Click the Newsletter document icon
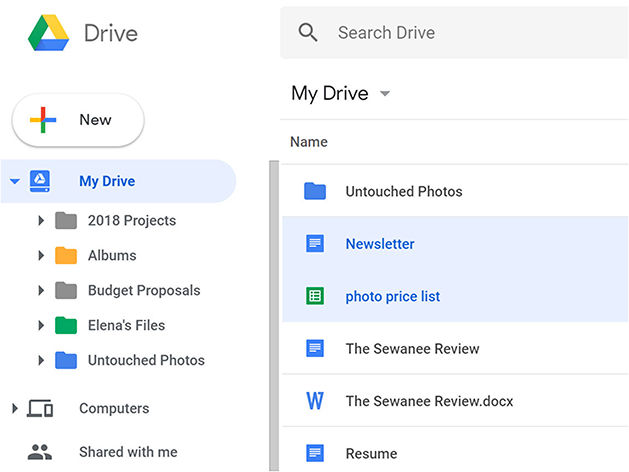 [315, 243]
